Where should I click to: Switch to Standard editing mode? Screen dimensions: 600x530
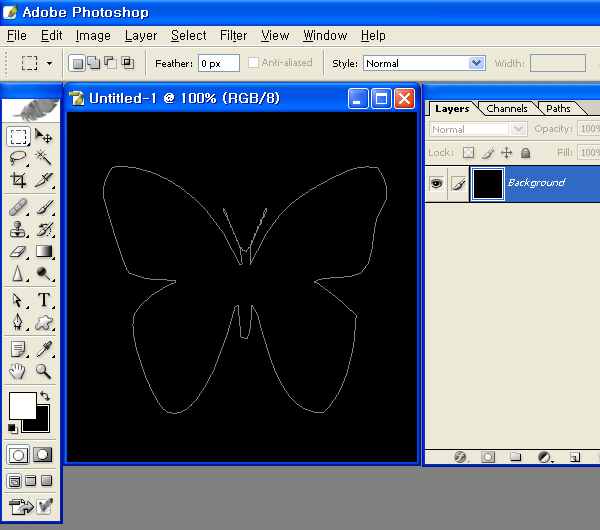[x=18, y=455]
